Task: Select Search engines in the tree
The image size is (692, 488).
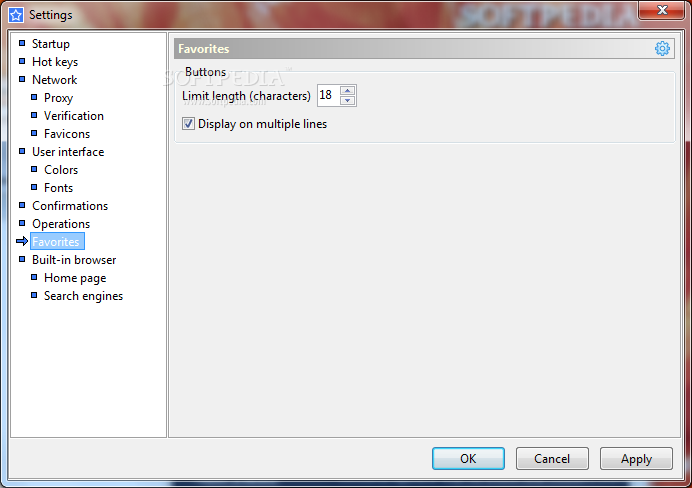Action: (x=83, y=296)
